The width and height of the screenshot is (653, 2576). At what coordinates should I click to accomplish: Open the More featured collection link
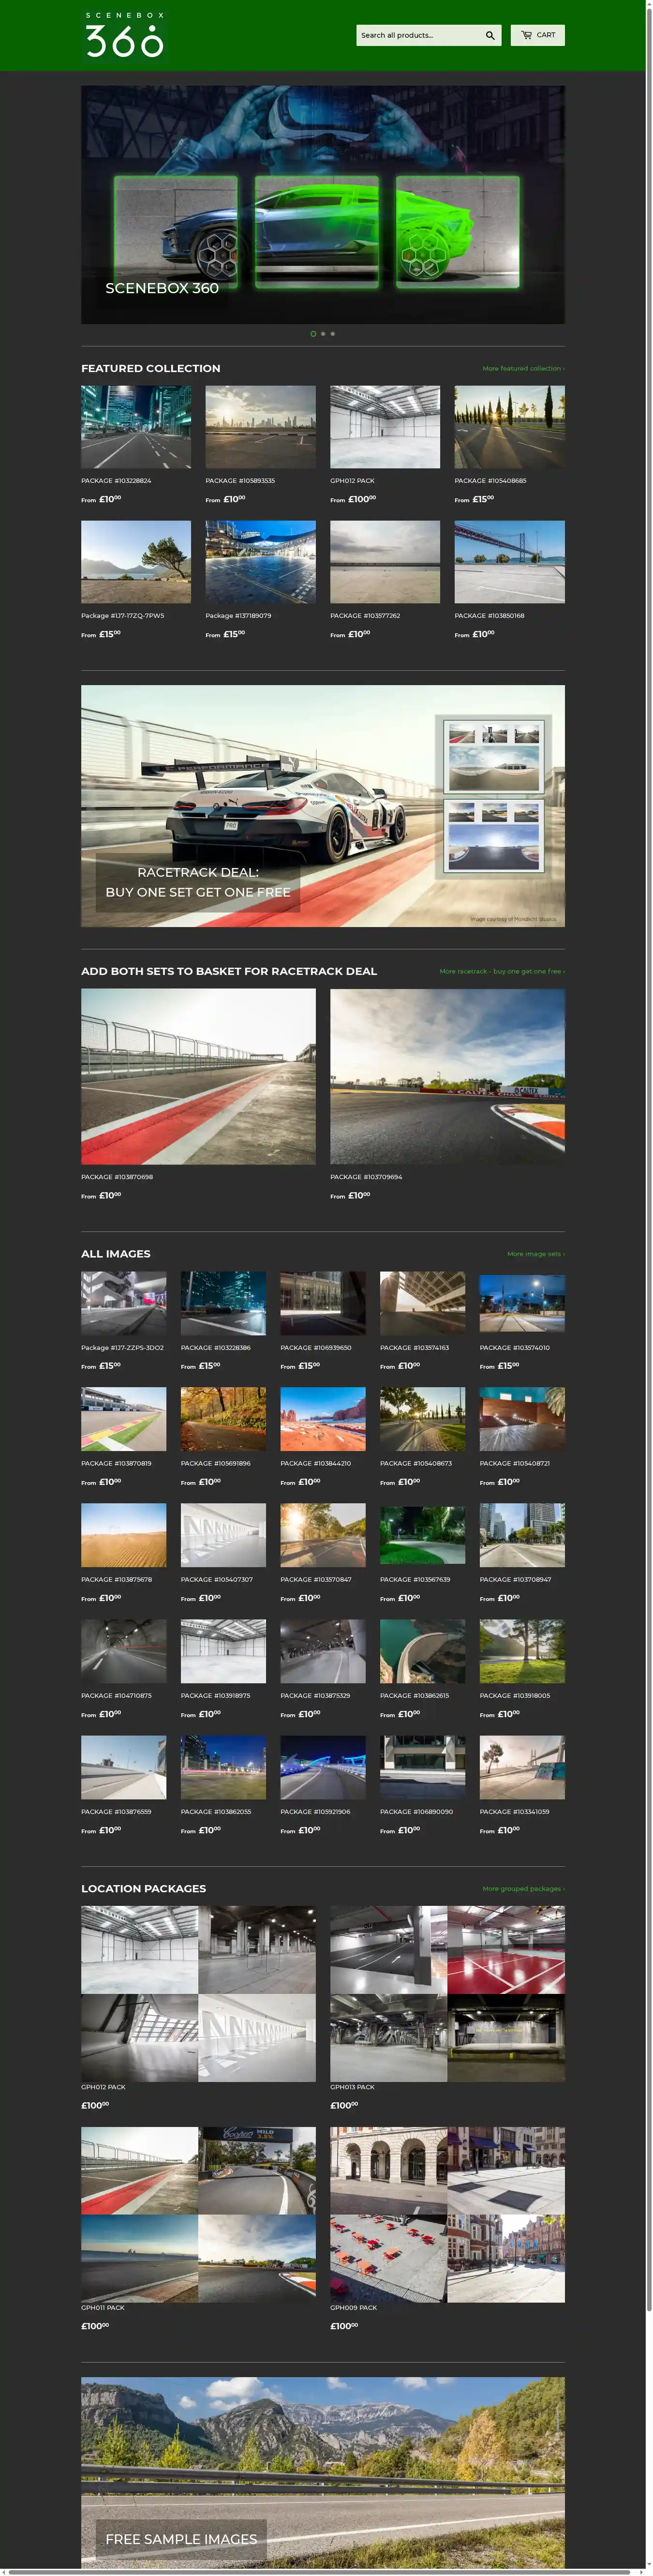523,369
